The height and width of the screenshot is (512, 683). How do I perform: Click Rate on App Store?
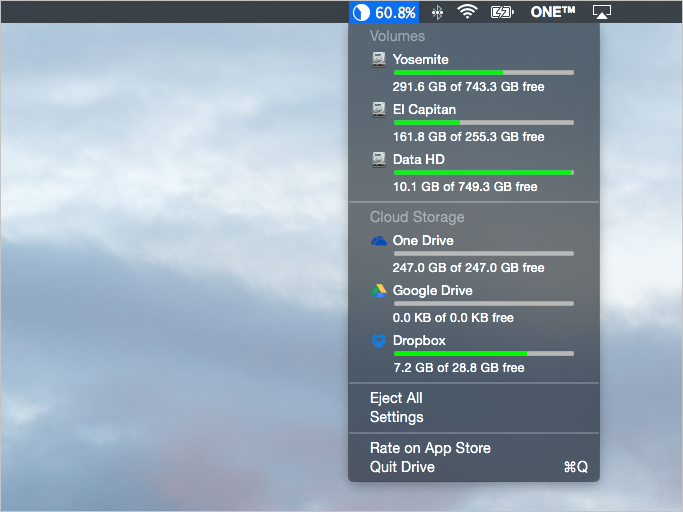[x=430, y=448]
